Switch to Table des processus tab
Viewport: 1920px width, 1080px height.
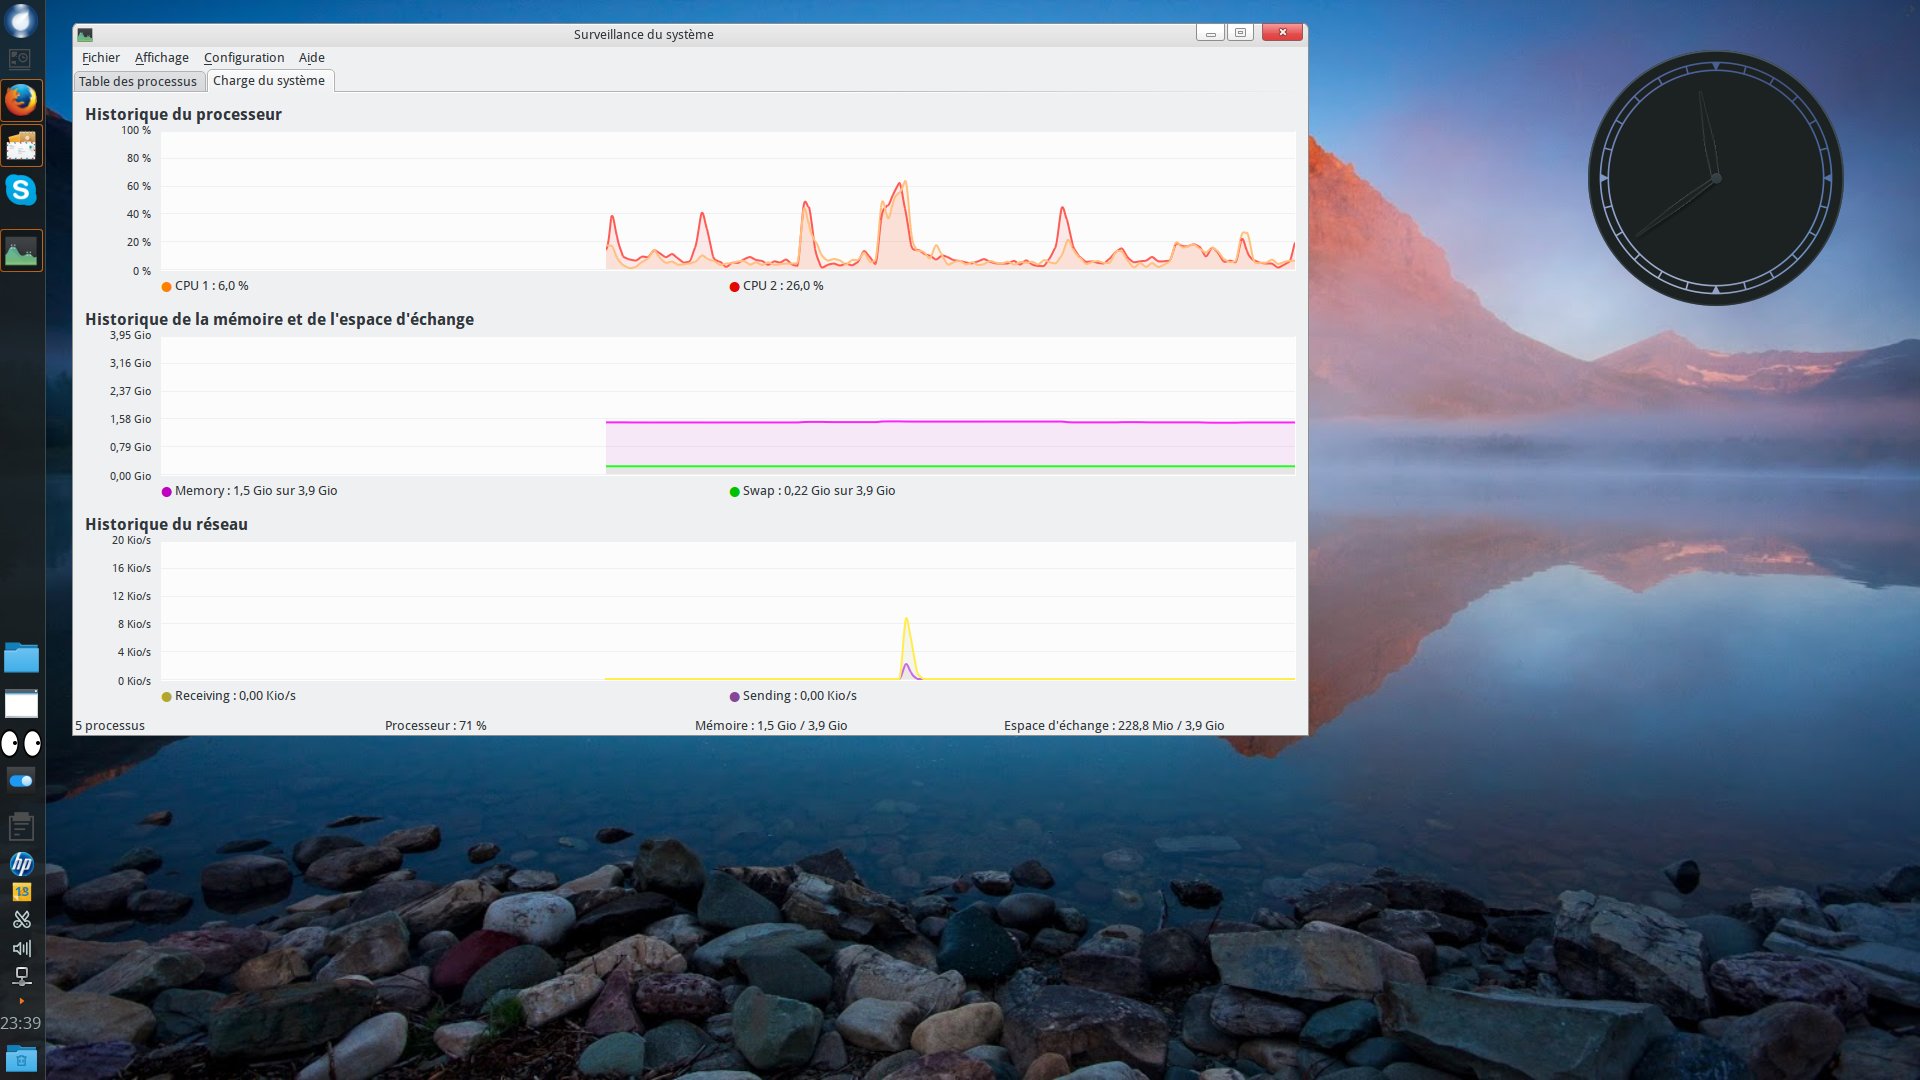click(138, 82)
